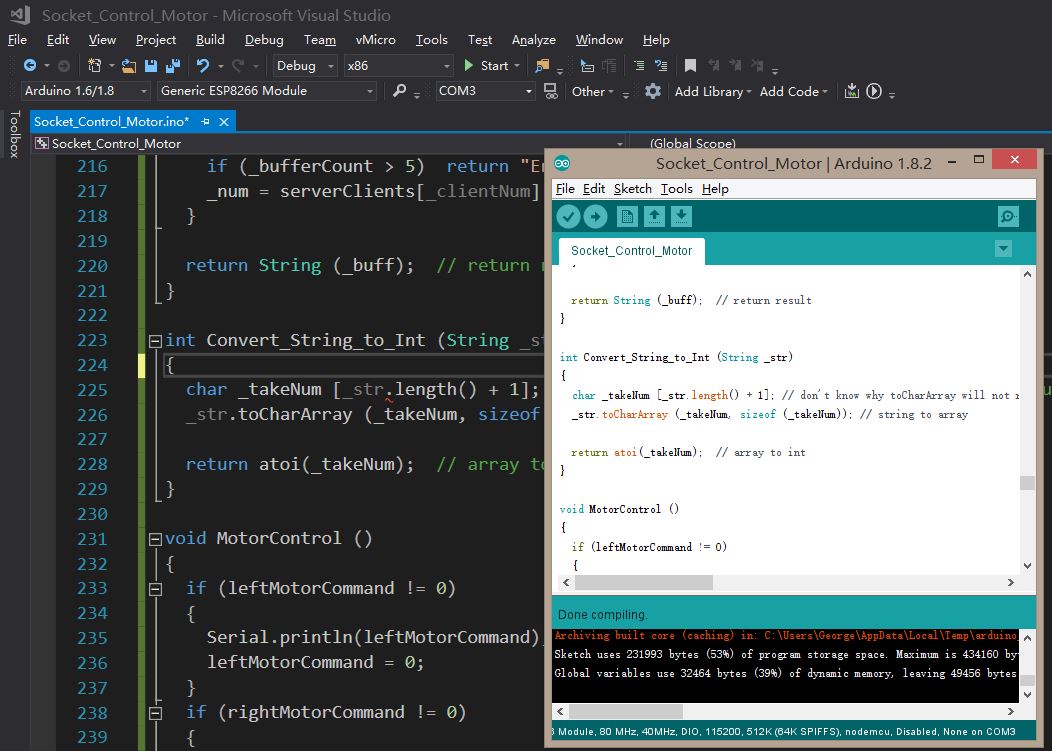Open the Add Library dropdown
This screenshot has width=1052, height=751.
(713, 91)
